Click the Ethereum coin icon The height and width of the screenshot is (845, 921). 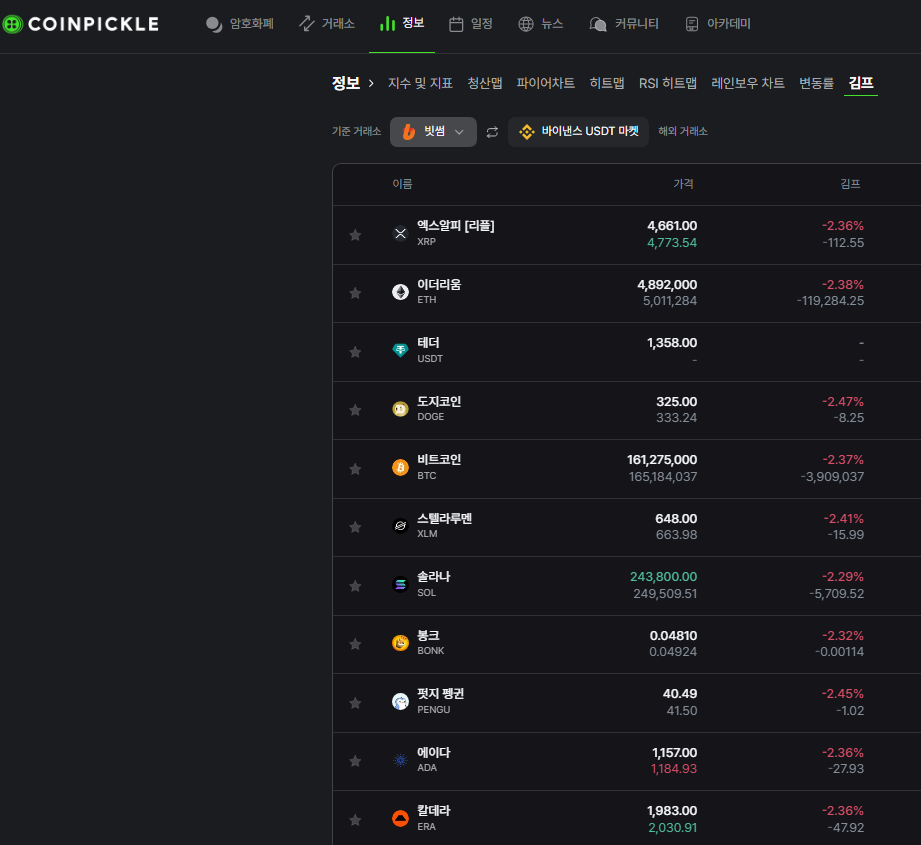pyautogui.click(x=400, y=292)
